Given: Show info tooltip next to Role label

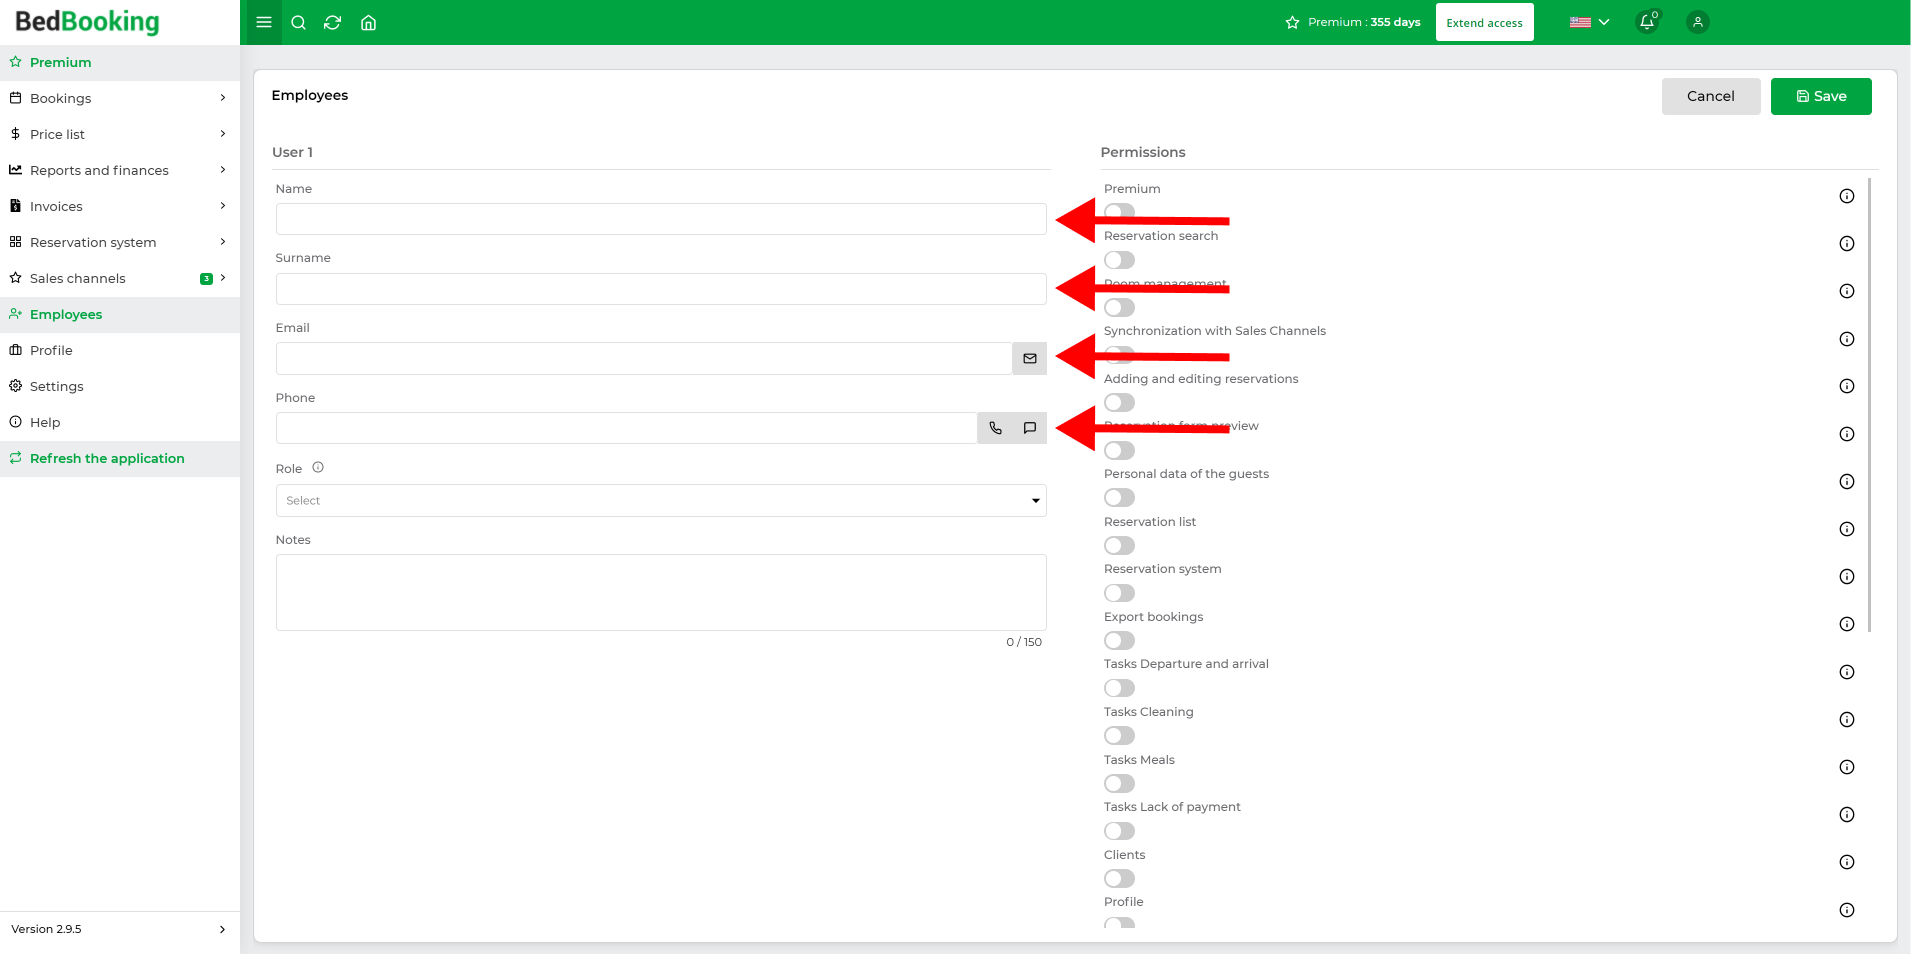Looking at the screenshot, I should point(318,467).
